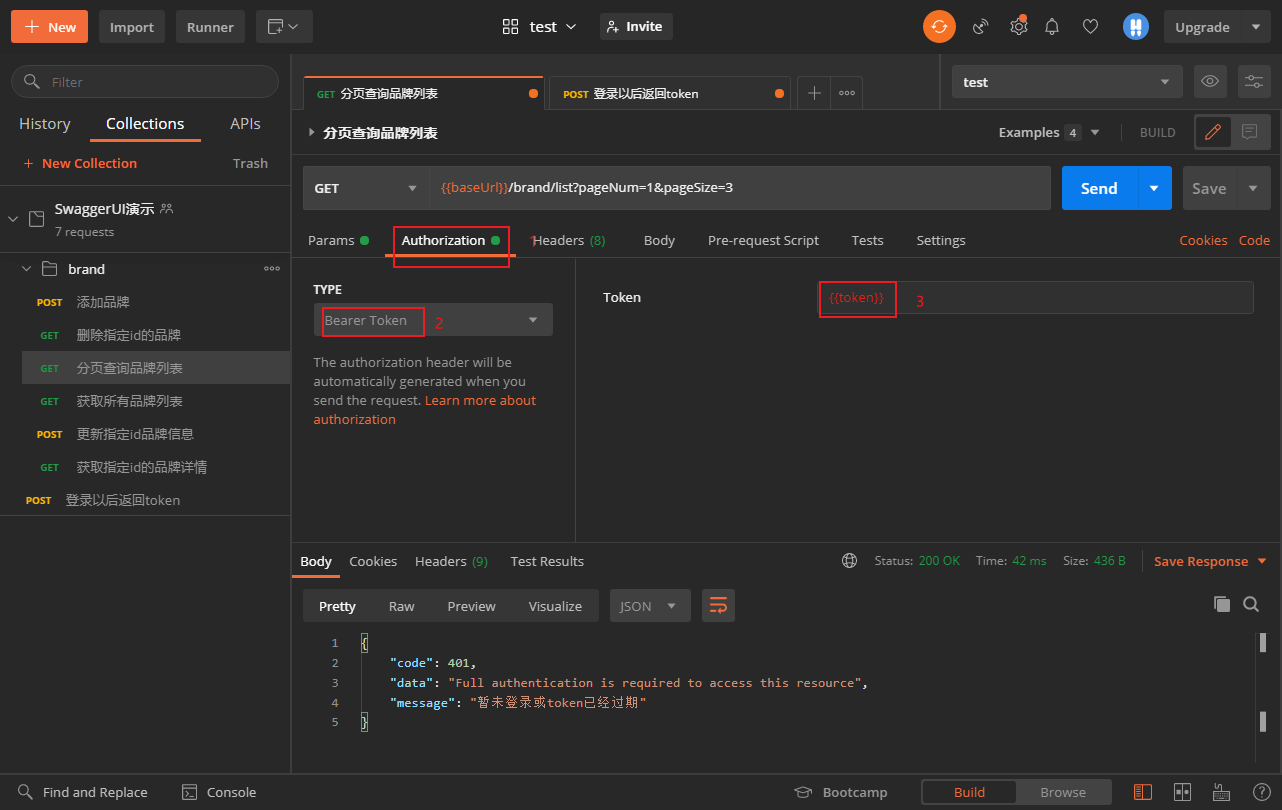Open the test environment dropdown
Screen dimensions: 1282x810
click(1067, 82)
